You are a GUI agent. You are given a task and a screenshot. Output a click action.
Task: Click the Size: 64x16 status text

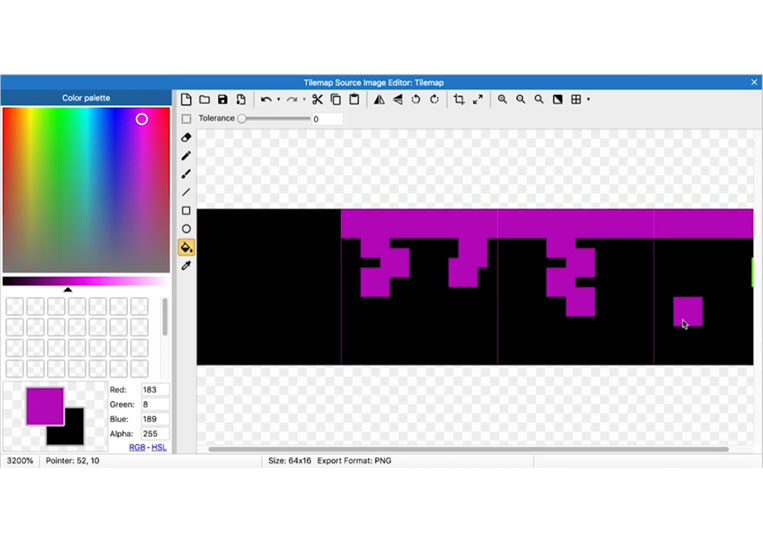tap(290, 461)
